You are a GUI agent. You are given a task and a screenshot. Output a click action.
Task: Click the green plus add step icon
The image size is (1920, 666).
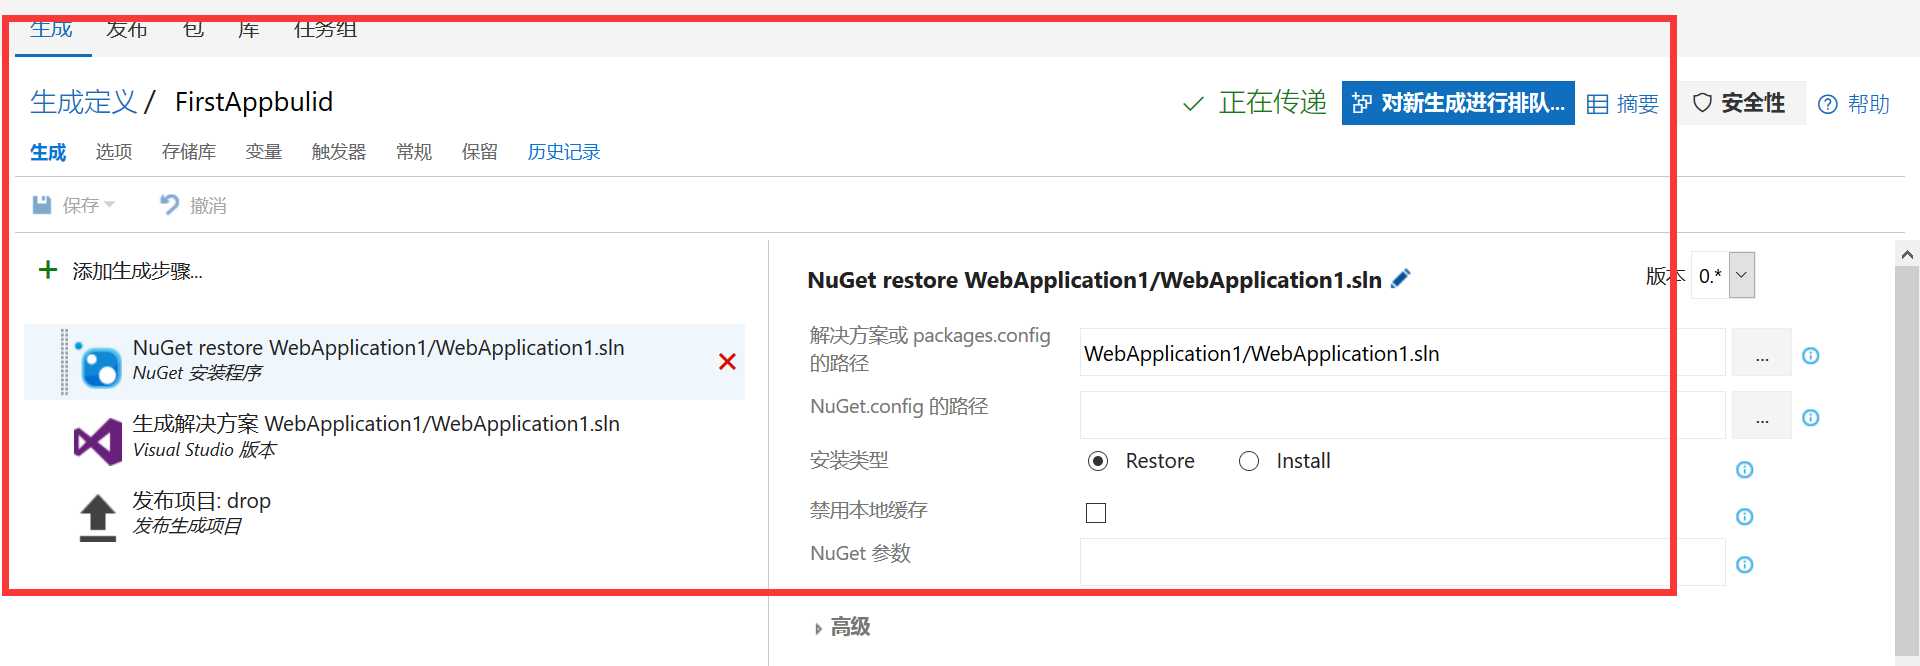(47, 270)
